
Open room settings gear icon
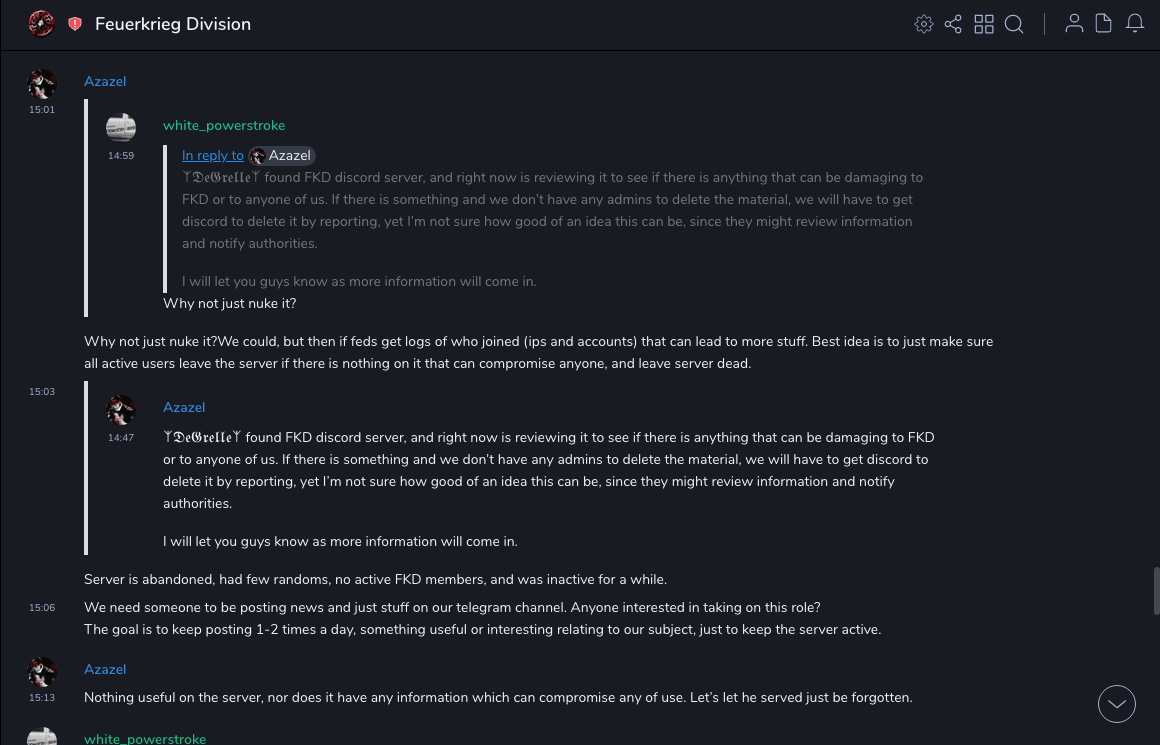click(x=923, y=24)
